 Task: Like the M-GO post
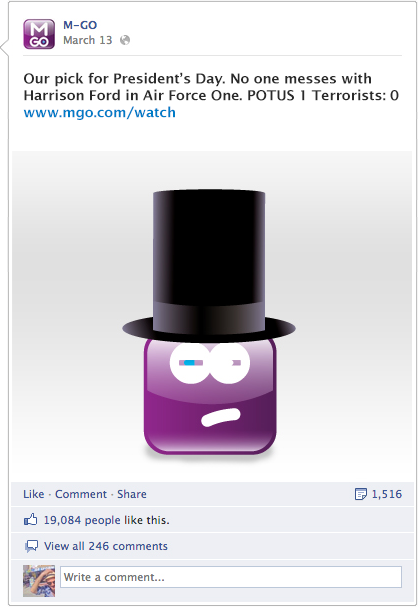coord(34,494)
